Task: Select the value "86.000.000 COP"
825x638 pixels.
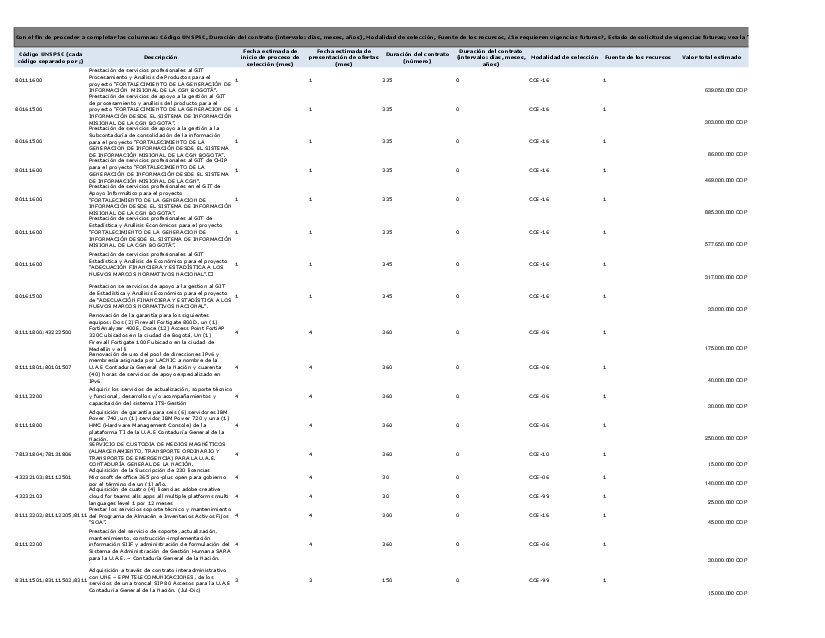Action: 727,154
